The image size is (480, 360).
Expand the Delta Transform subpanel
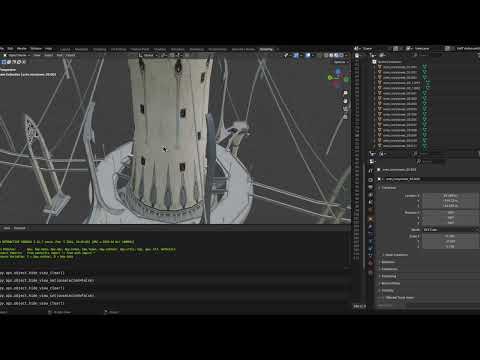point(395,255)
